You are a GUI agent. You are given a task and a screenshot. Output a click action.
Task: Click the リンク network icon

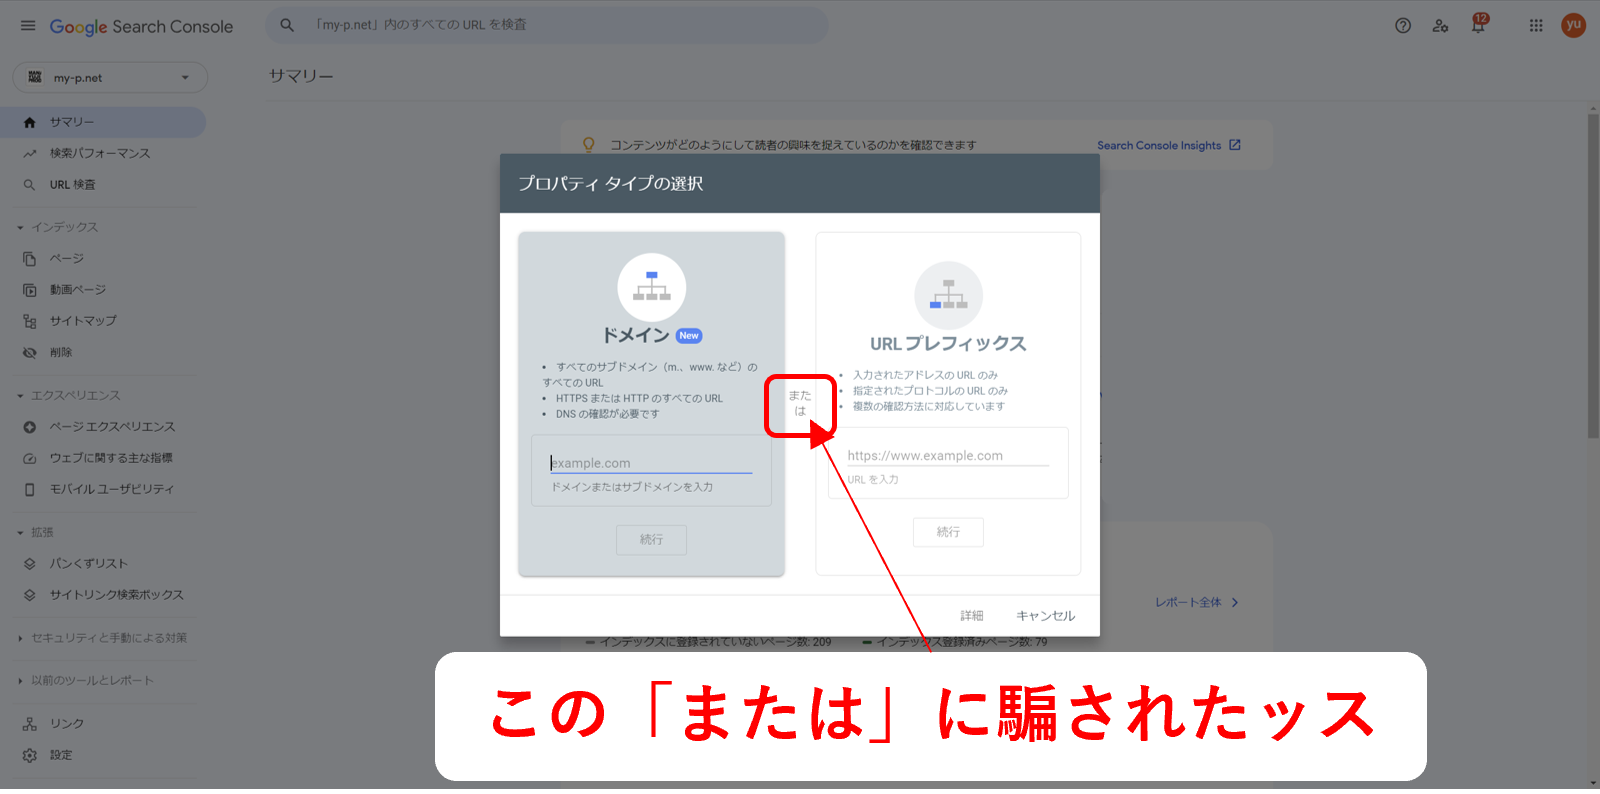point(30,724)
